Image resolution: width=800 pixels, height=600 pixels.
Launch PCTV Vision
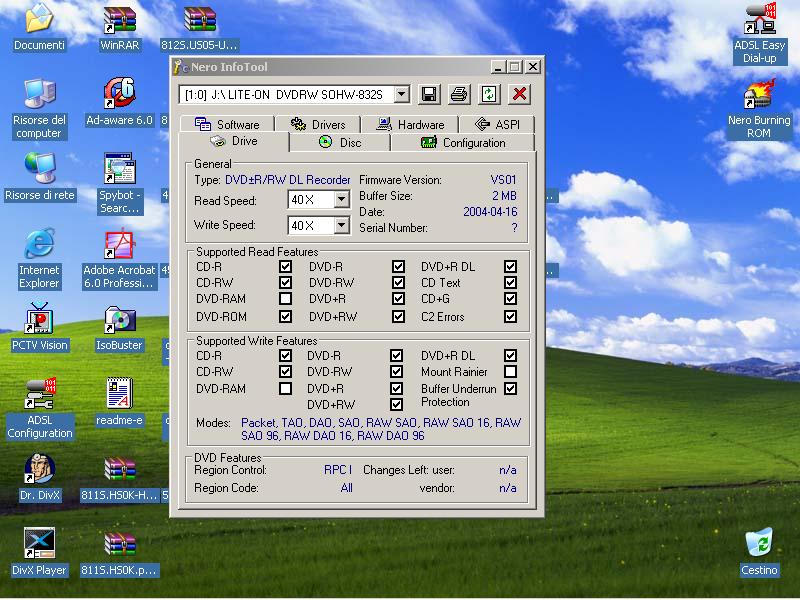click(39, 327)
